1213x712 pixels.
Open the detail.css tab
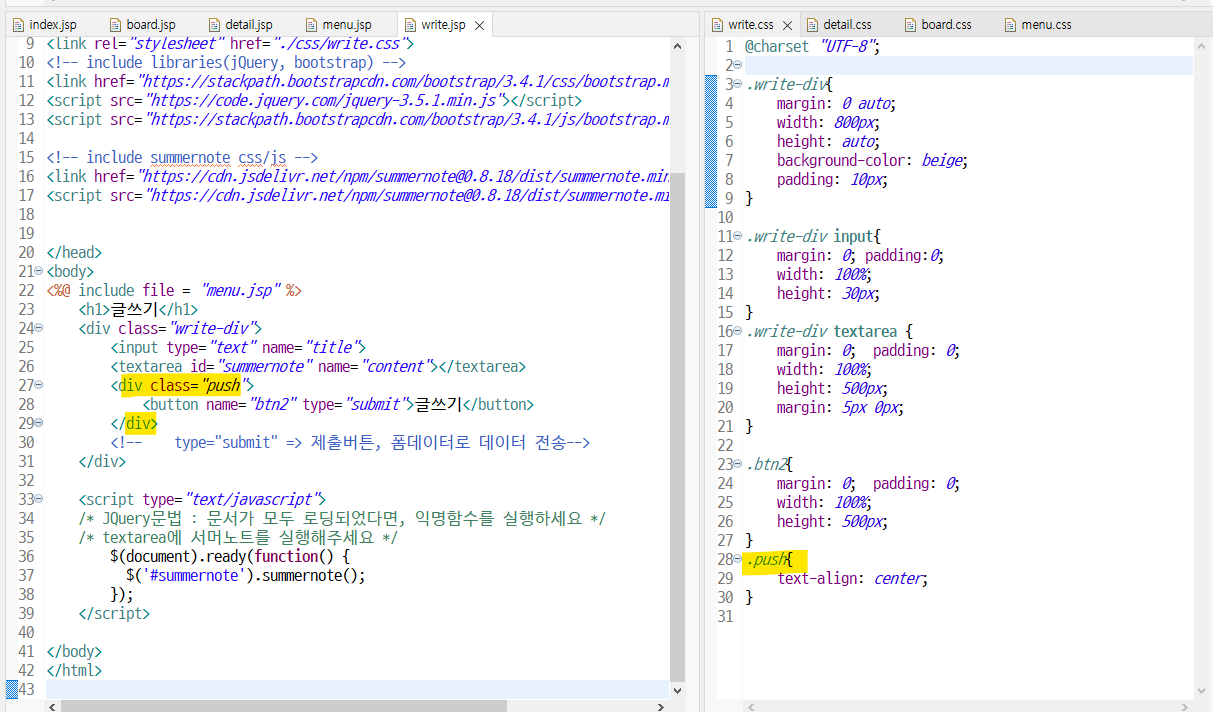tap(840, 24)
